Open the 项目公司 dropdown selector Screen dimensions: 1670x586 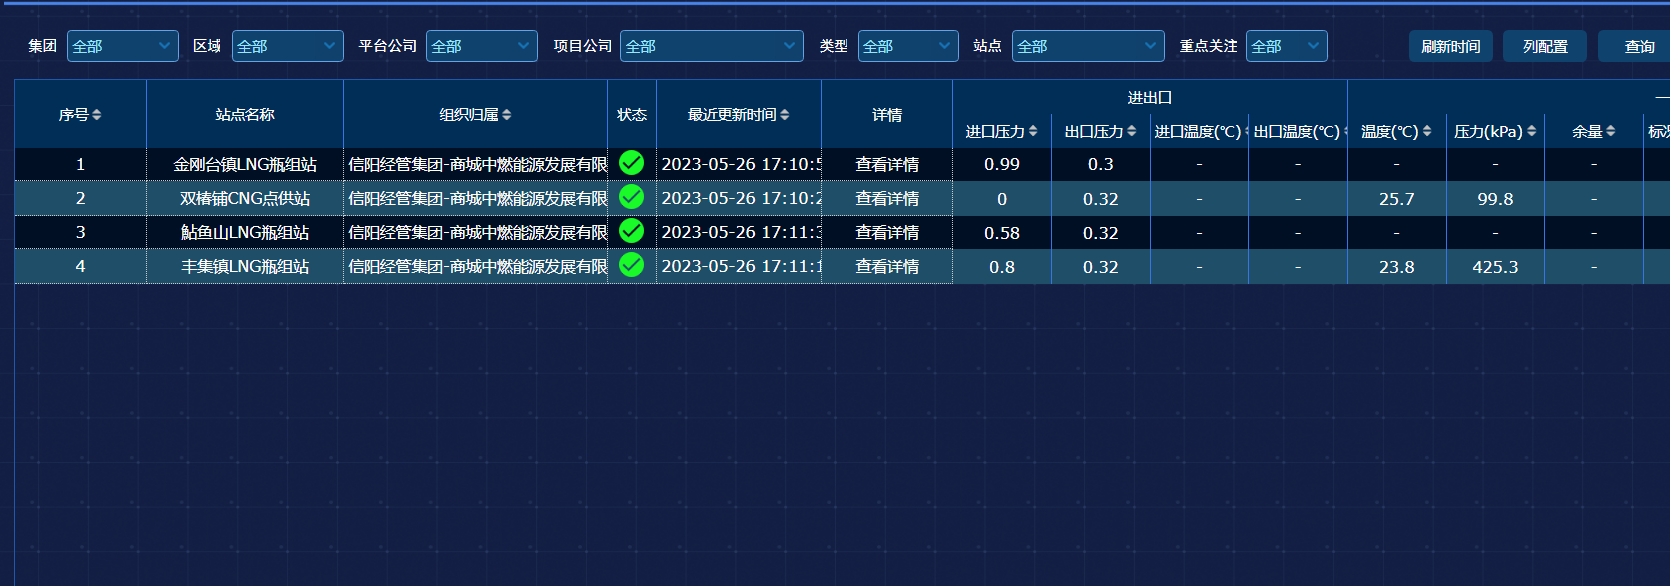[711, 46]
